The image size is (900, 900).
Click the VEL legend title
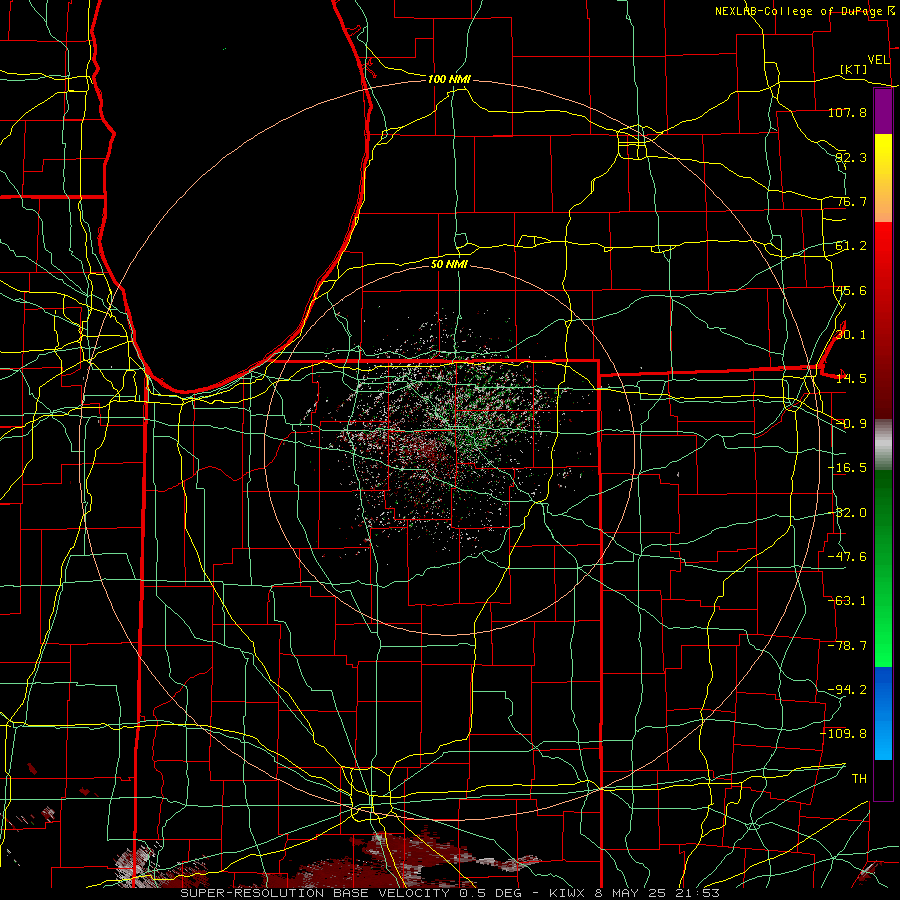pyautogui.click(x=879, y=60)
